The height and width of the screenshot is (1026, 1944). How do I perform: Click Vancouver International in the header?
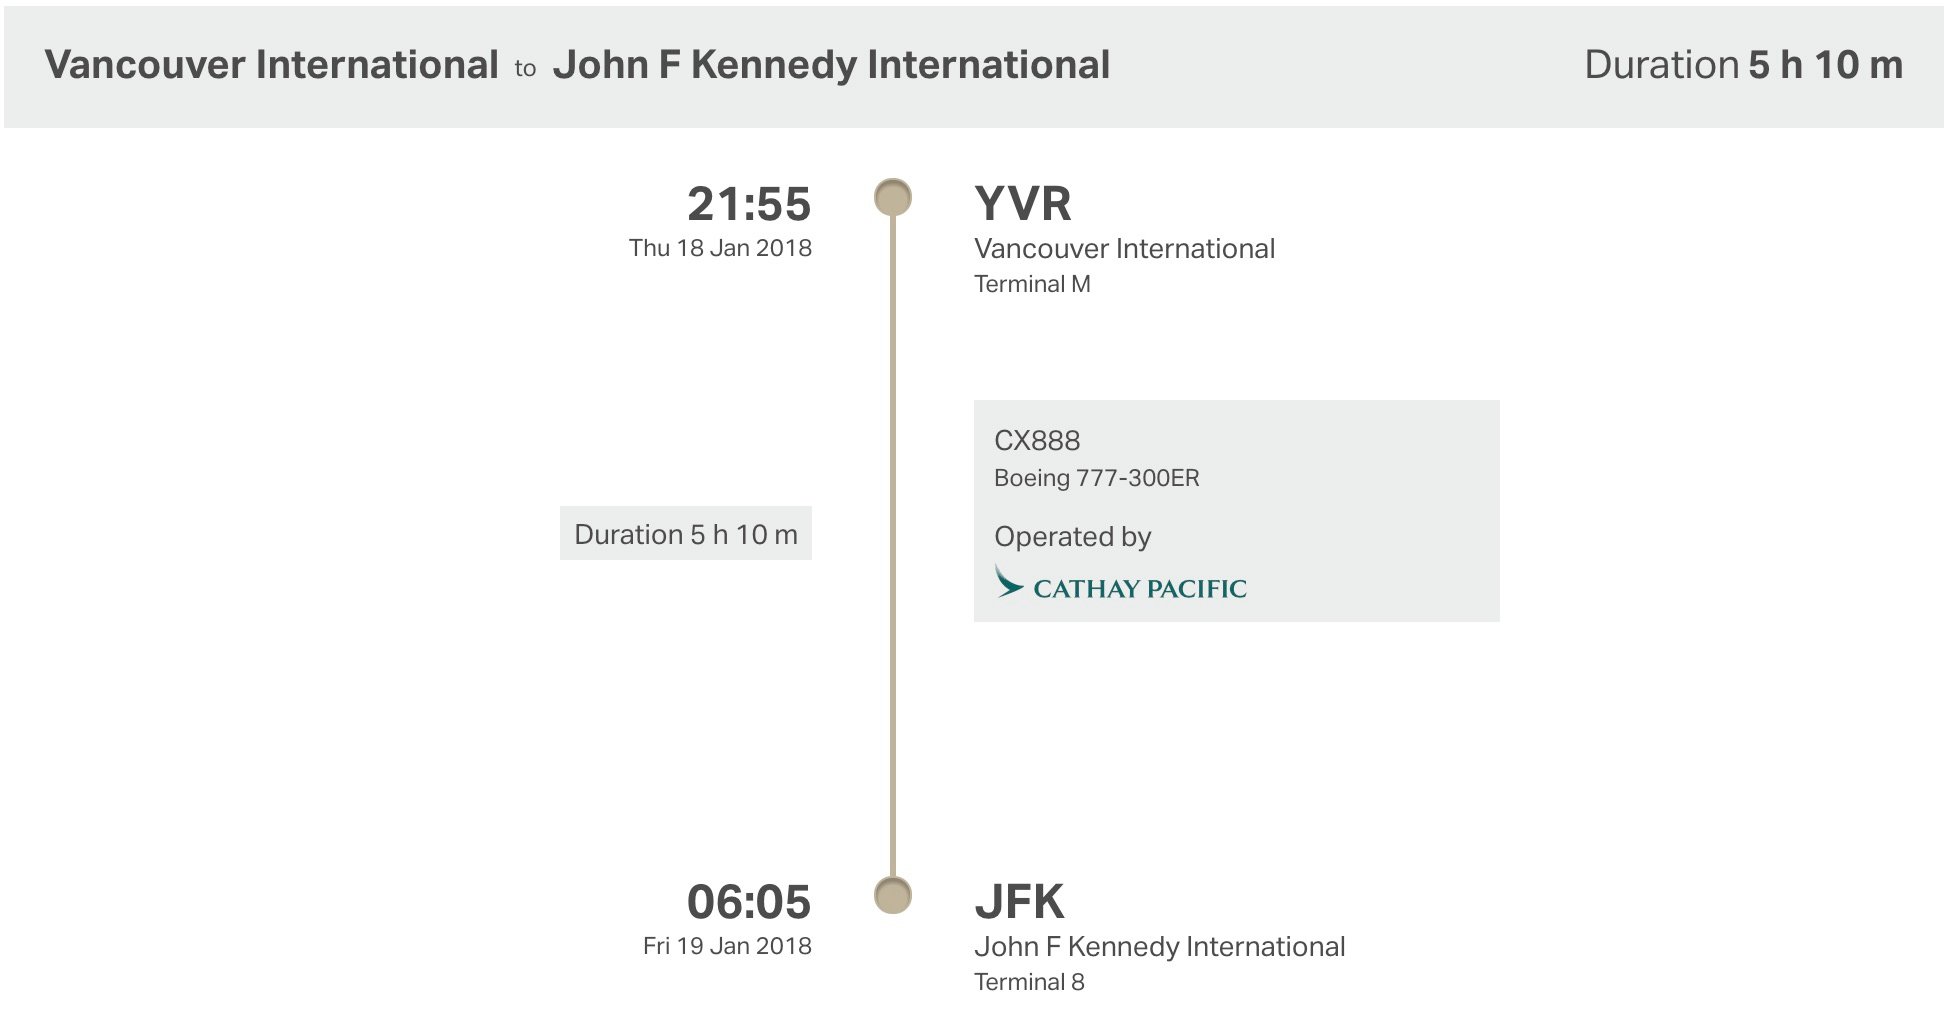point(272,65)
